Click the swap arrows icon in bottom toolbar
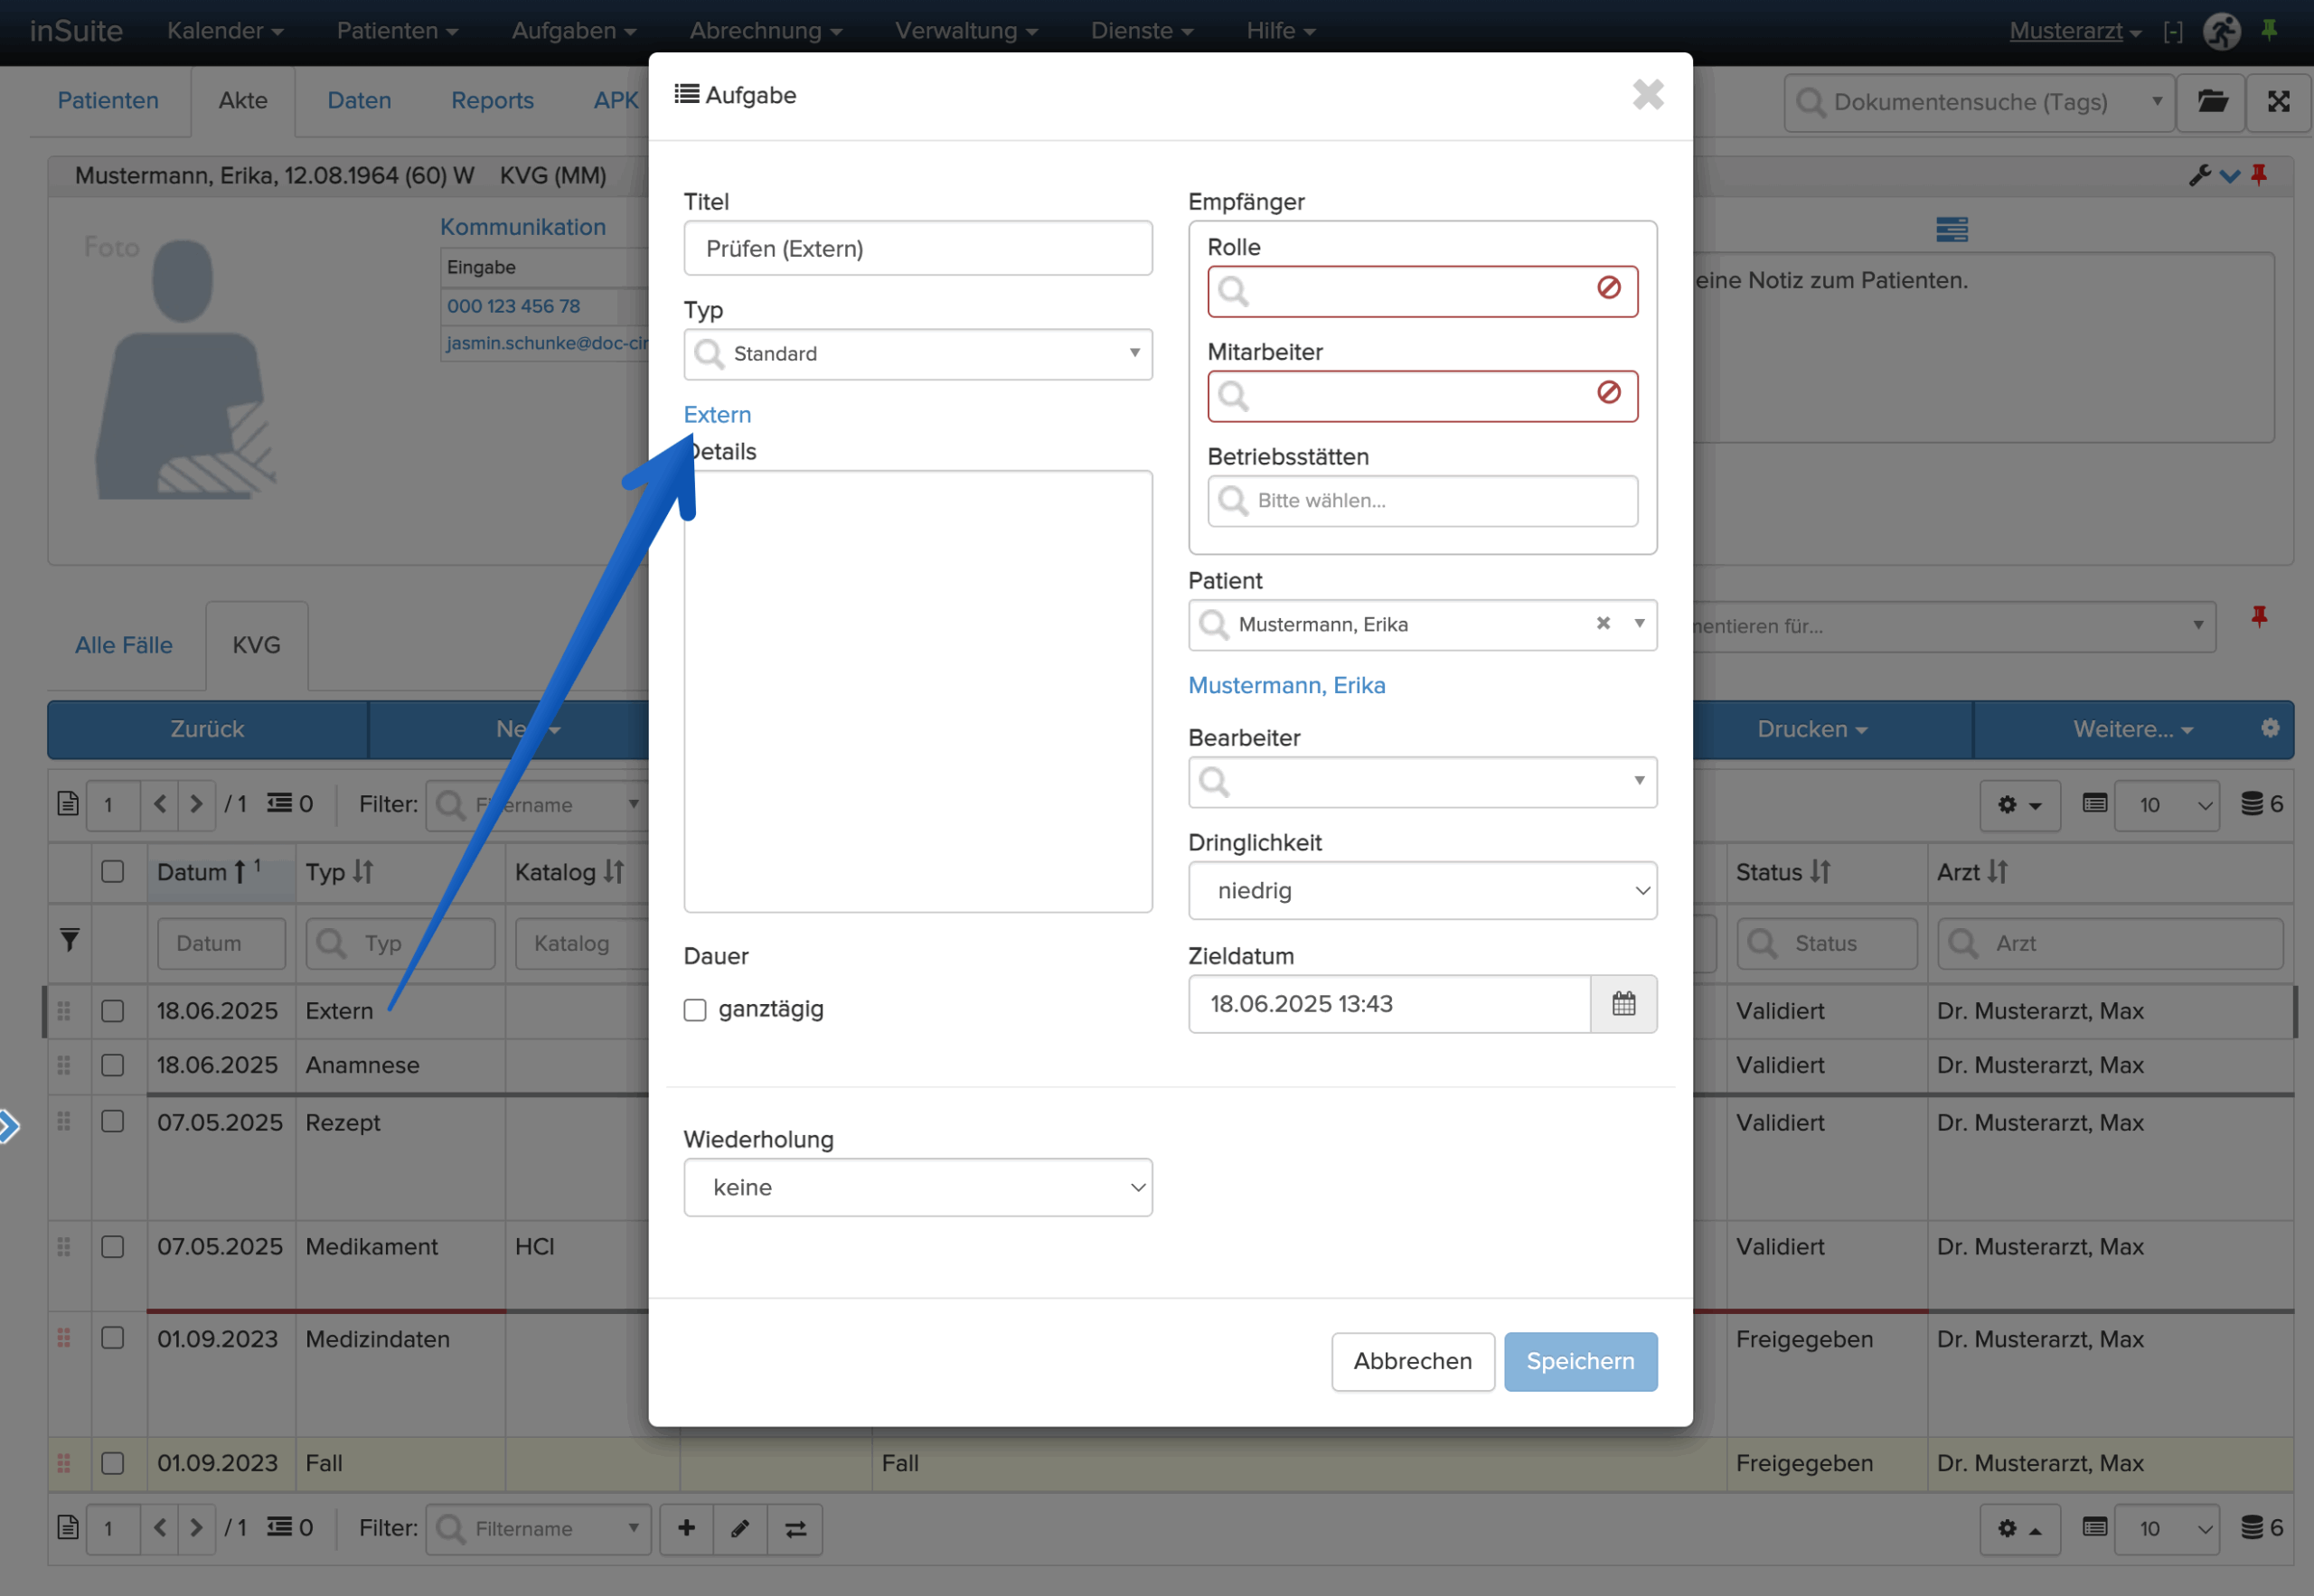 (x=795, y=1528)
